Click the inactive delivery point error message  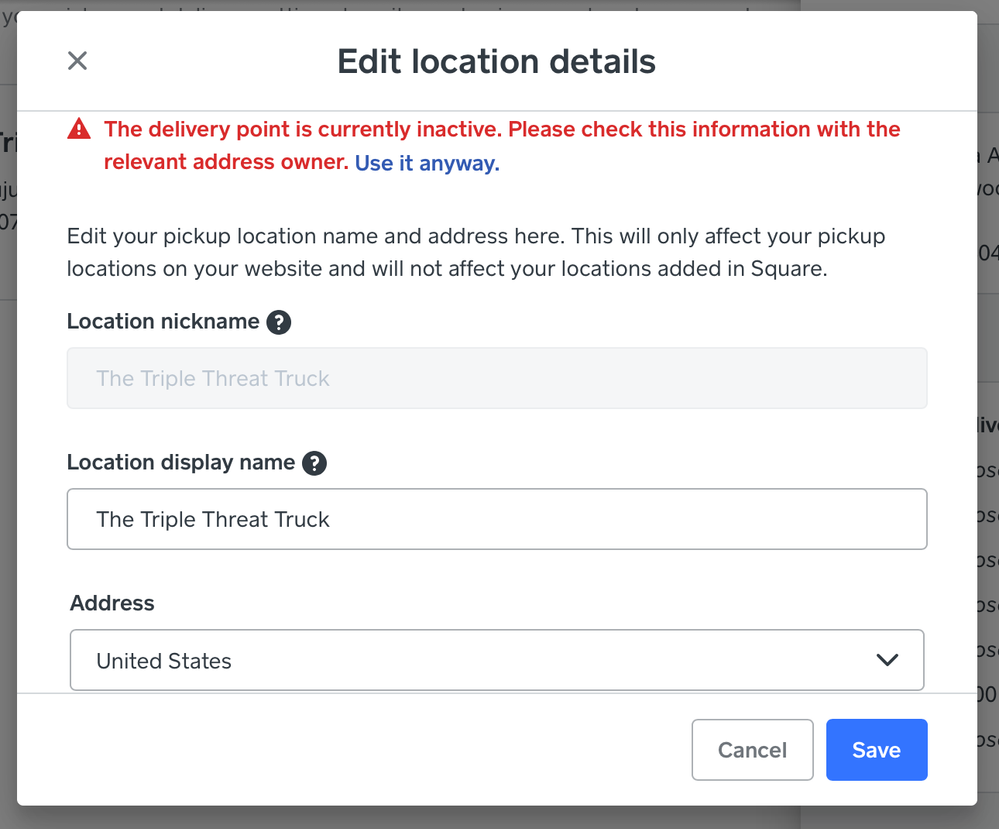(501, 130)
